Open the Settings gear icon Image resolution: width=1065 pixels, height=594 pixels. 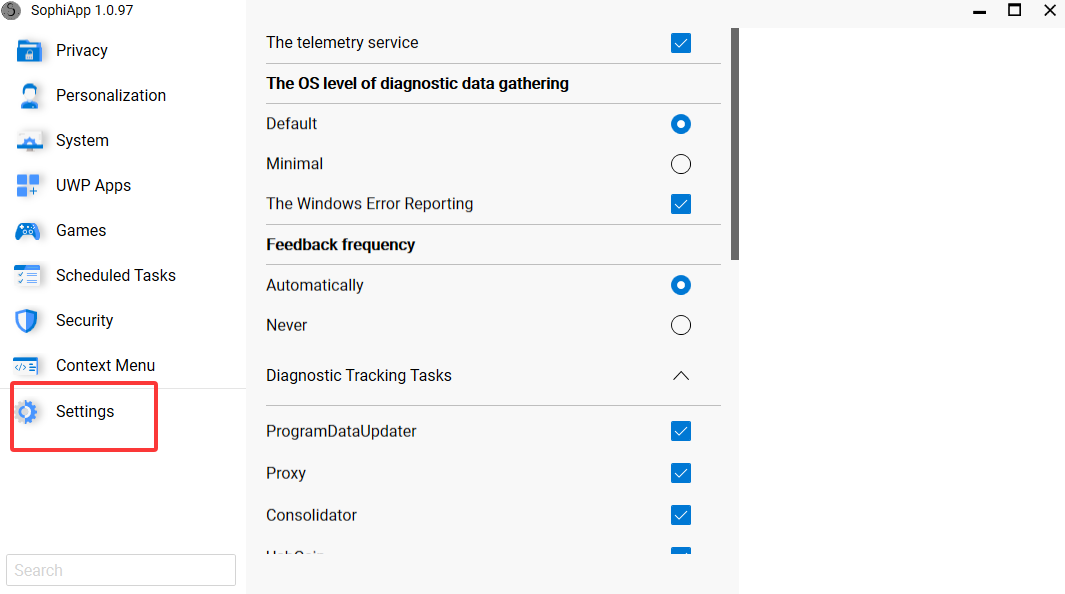[x=28, y=412]
